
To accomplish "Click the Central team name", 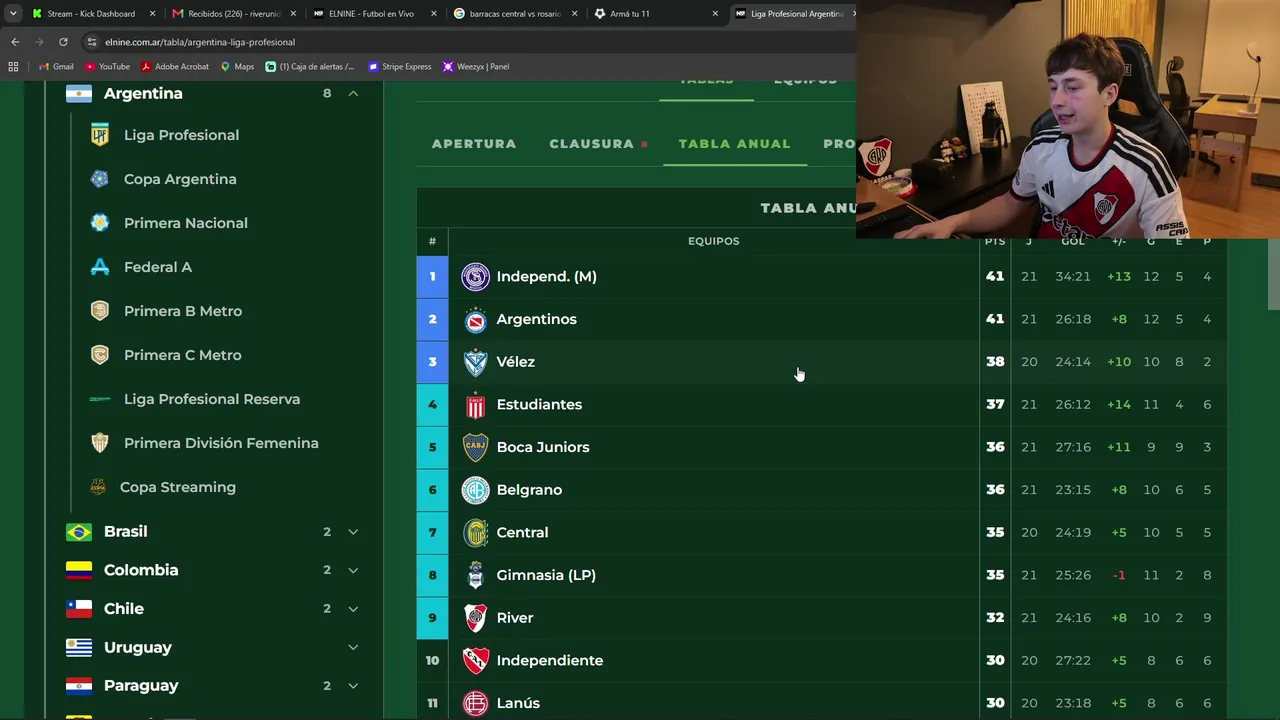I will 522,533.
